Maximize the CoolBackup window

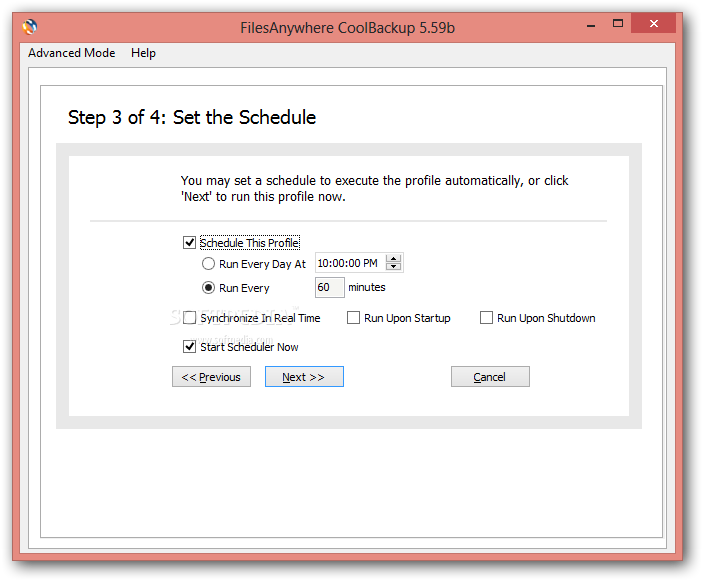coord(618,24)
